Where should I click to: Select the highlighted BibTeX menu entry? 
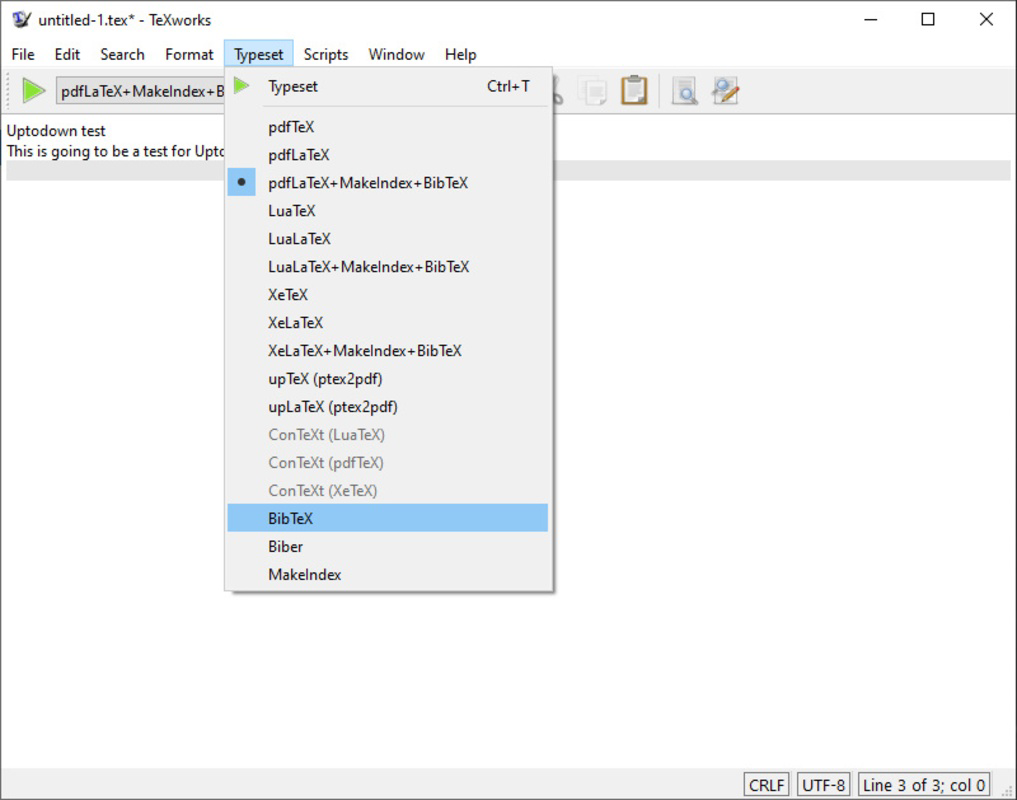coord(388,518)
